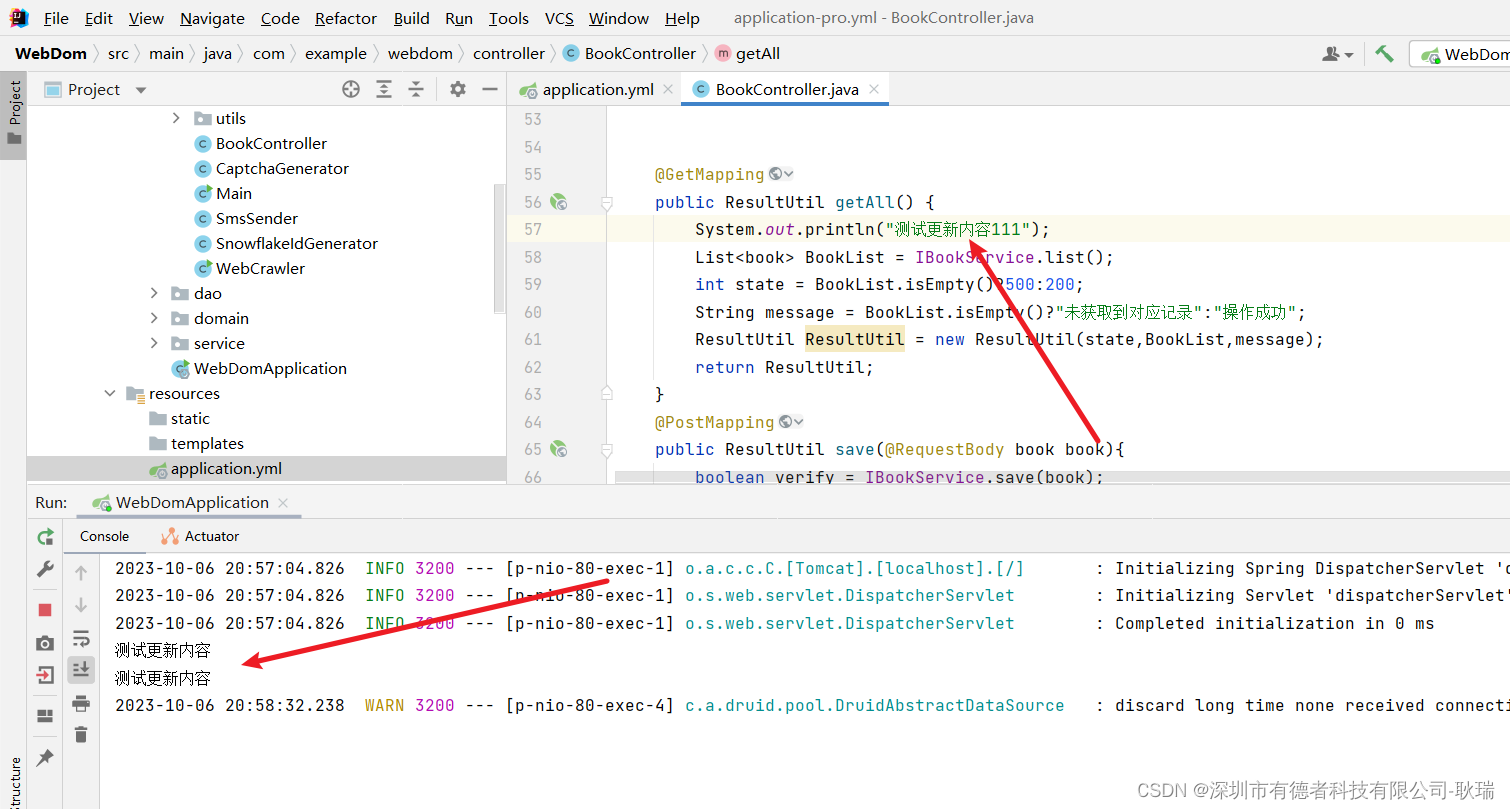Open the Help menu

coord(682,18)
